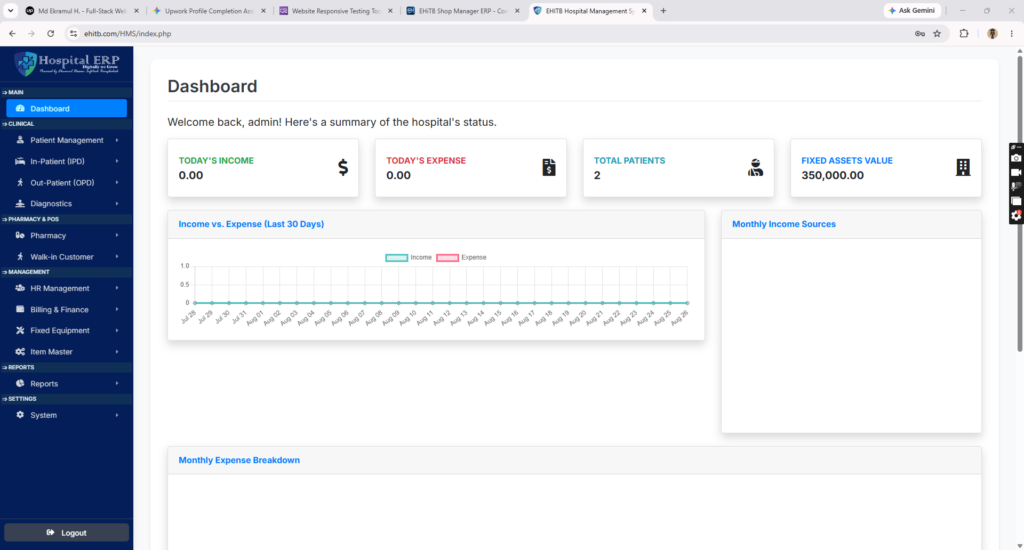Switch to the Upwork Profile Completion tab

(x=208, y=10)
